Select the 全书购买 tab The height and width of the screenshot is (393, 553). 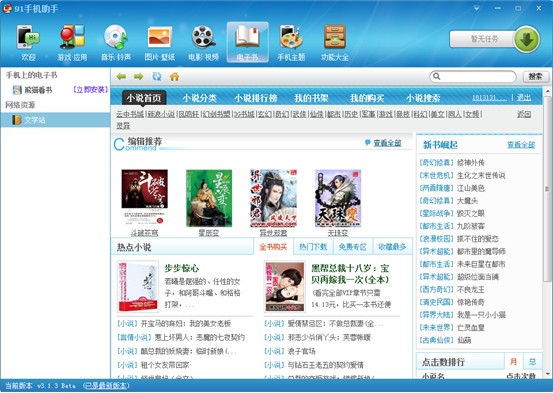[x=273, y=247]
